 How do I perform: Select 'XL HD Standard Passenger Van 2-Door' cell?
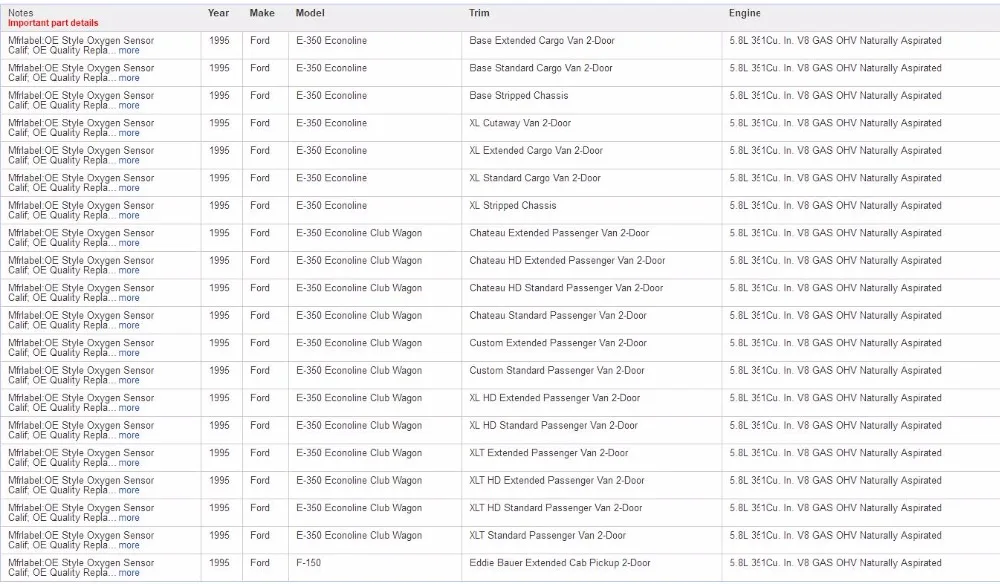click(x=554, y=425)
